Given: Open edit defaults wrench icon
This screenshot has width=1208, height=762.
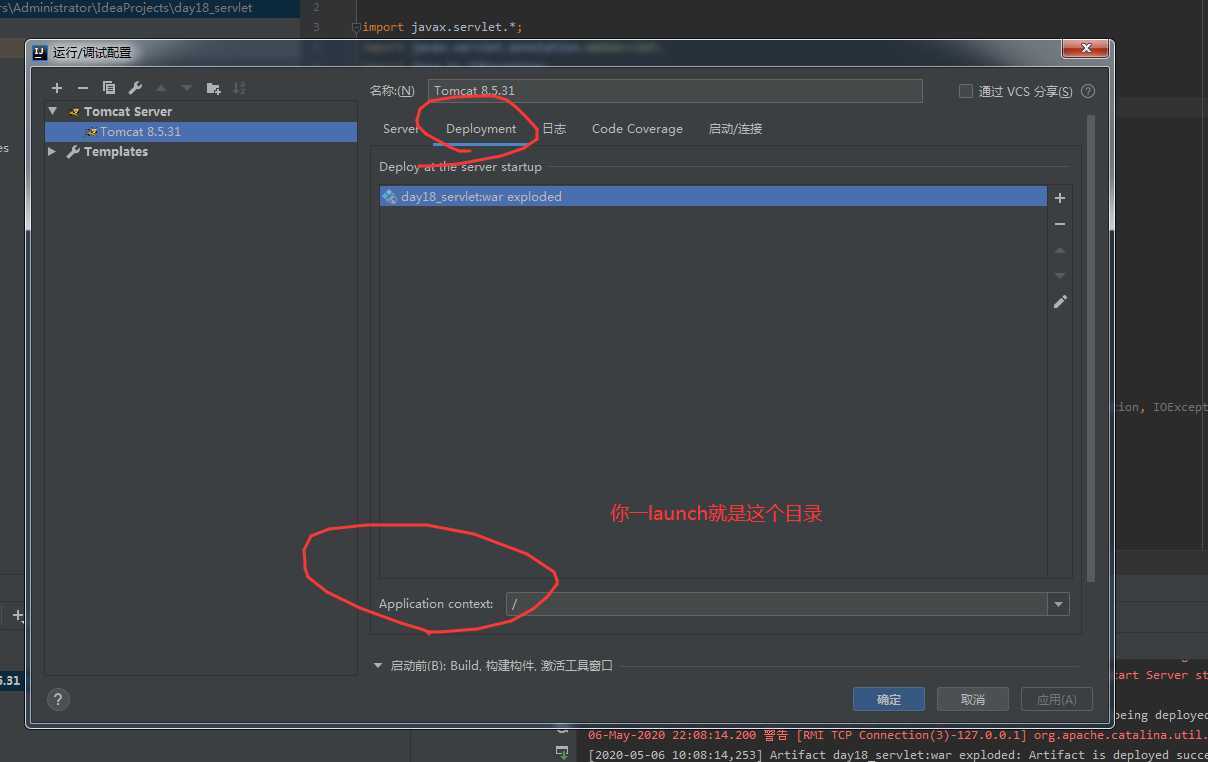Looking at the screenshot, I should pyautogui.click(x=135, y=88).
